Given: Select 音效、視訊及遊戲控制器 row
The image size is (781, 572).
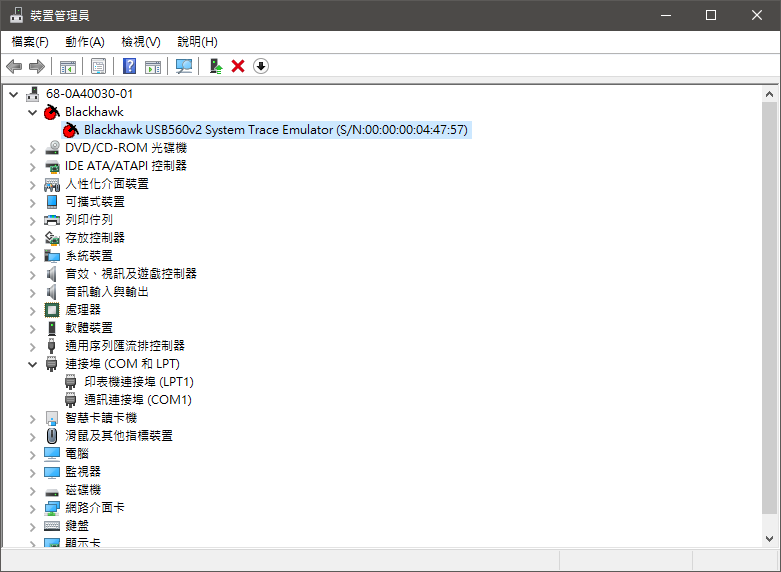Looking at the screenshot, I should (131, 274).
